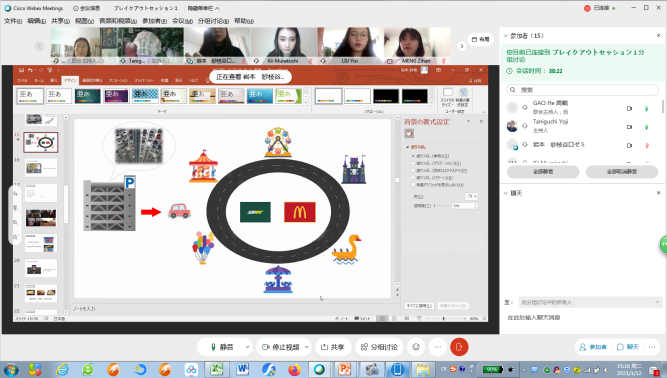Show next participant videos arrow

[462, 46]
